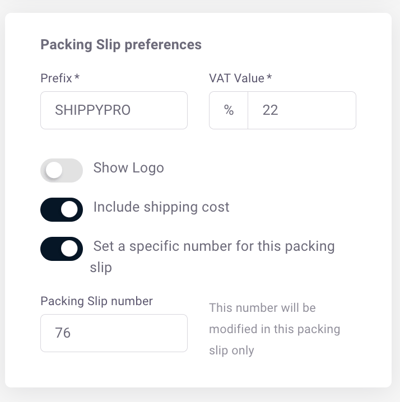Click the required asterisk next to Prefix
Image resolution: width=400 pixels, height=402 pixels.
(x=77, y=77)
